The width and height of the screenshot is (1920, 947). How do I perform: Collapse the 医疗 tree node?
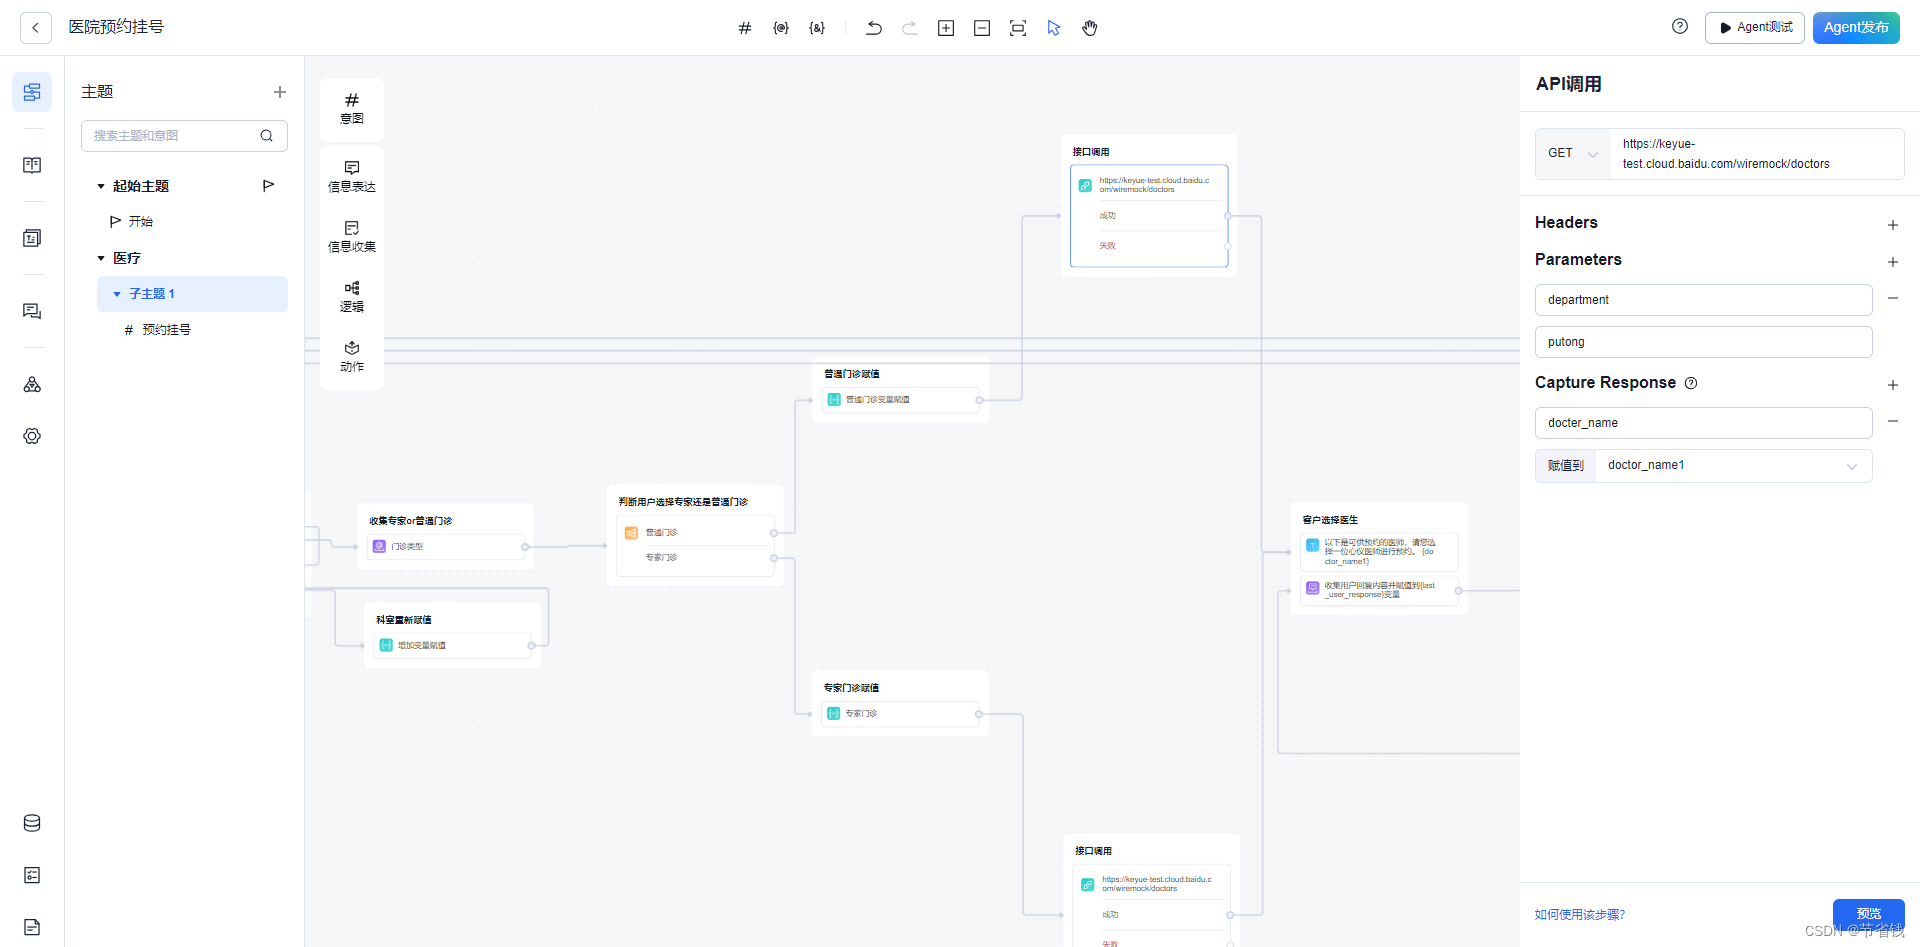click(101, 258)
